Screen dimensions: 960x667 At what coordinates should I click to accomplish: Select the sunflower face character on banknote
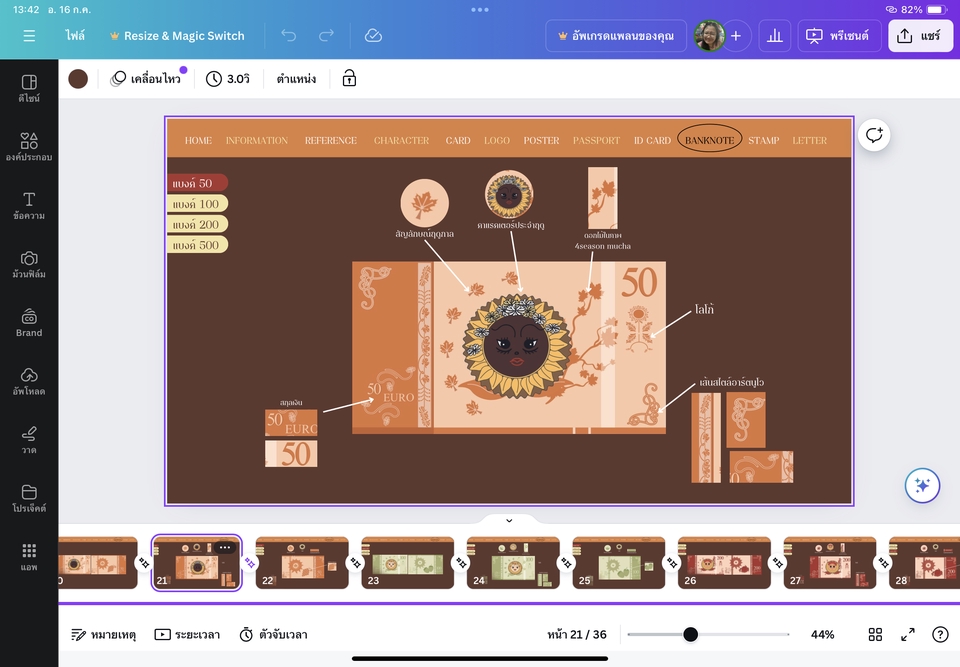(517, 346)
